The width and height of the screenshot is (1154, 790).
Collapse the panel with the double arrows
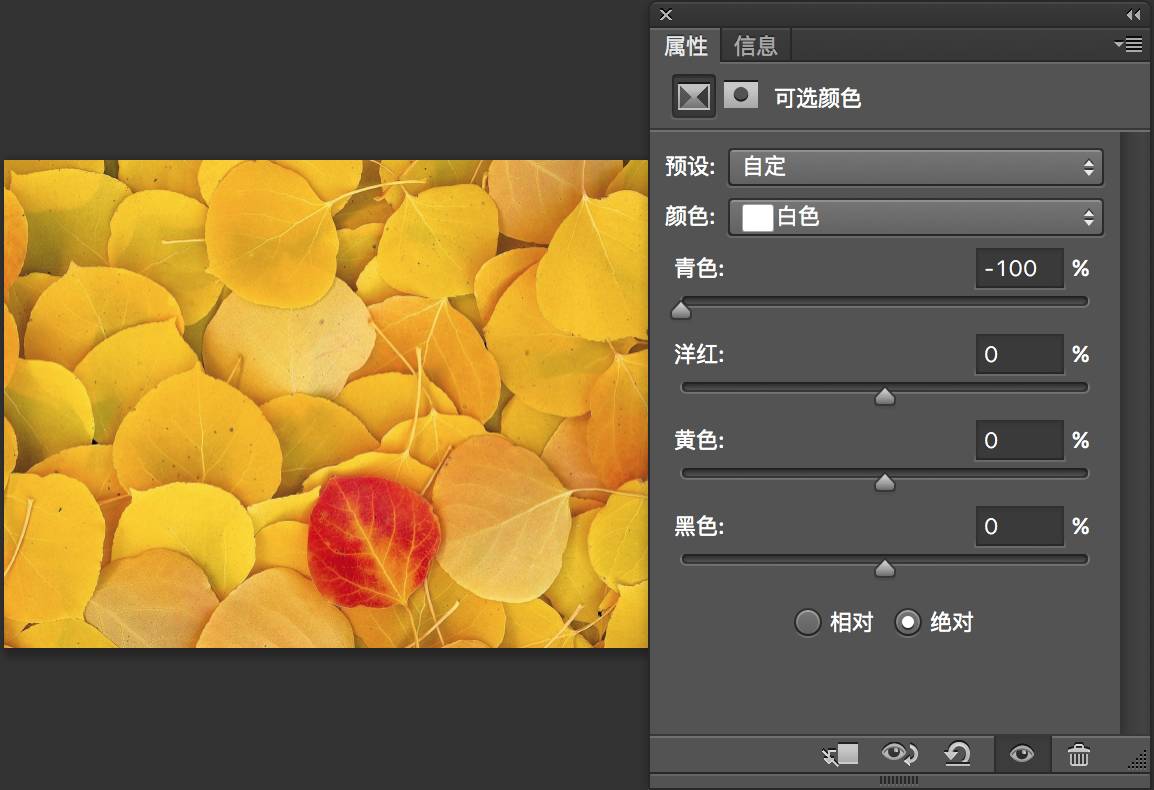click(x=1133, y=15)
